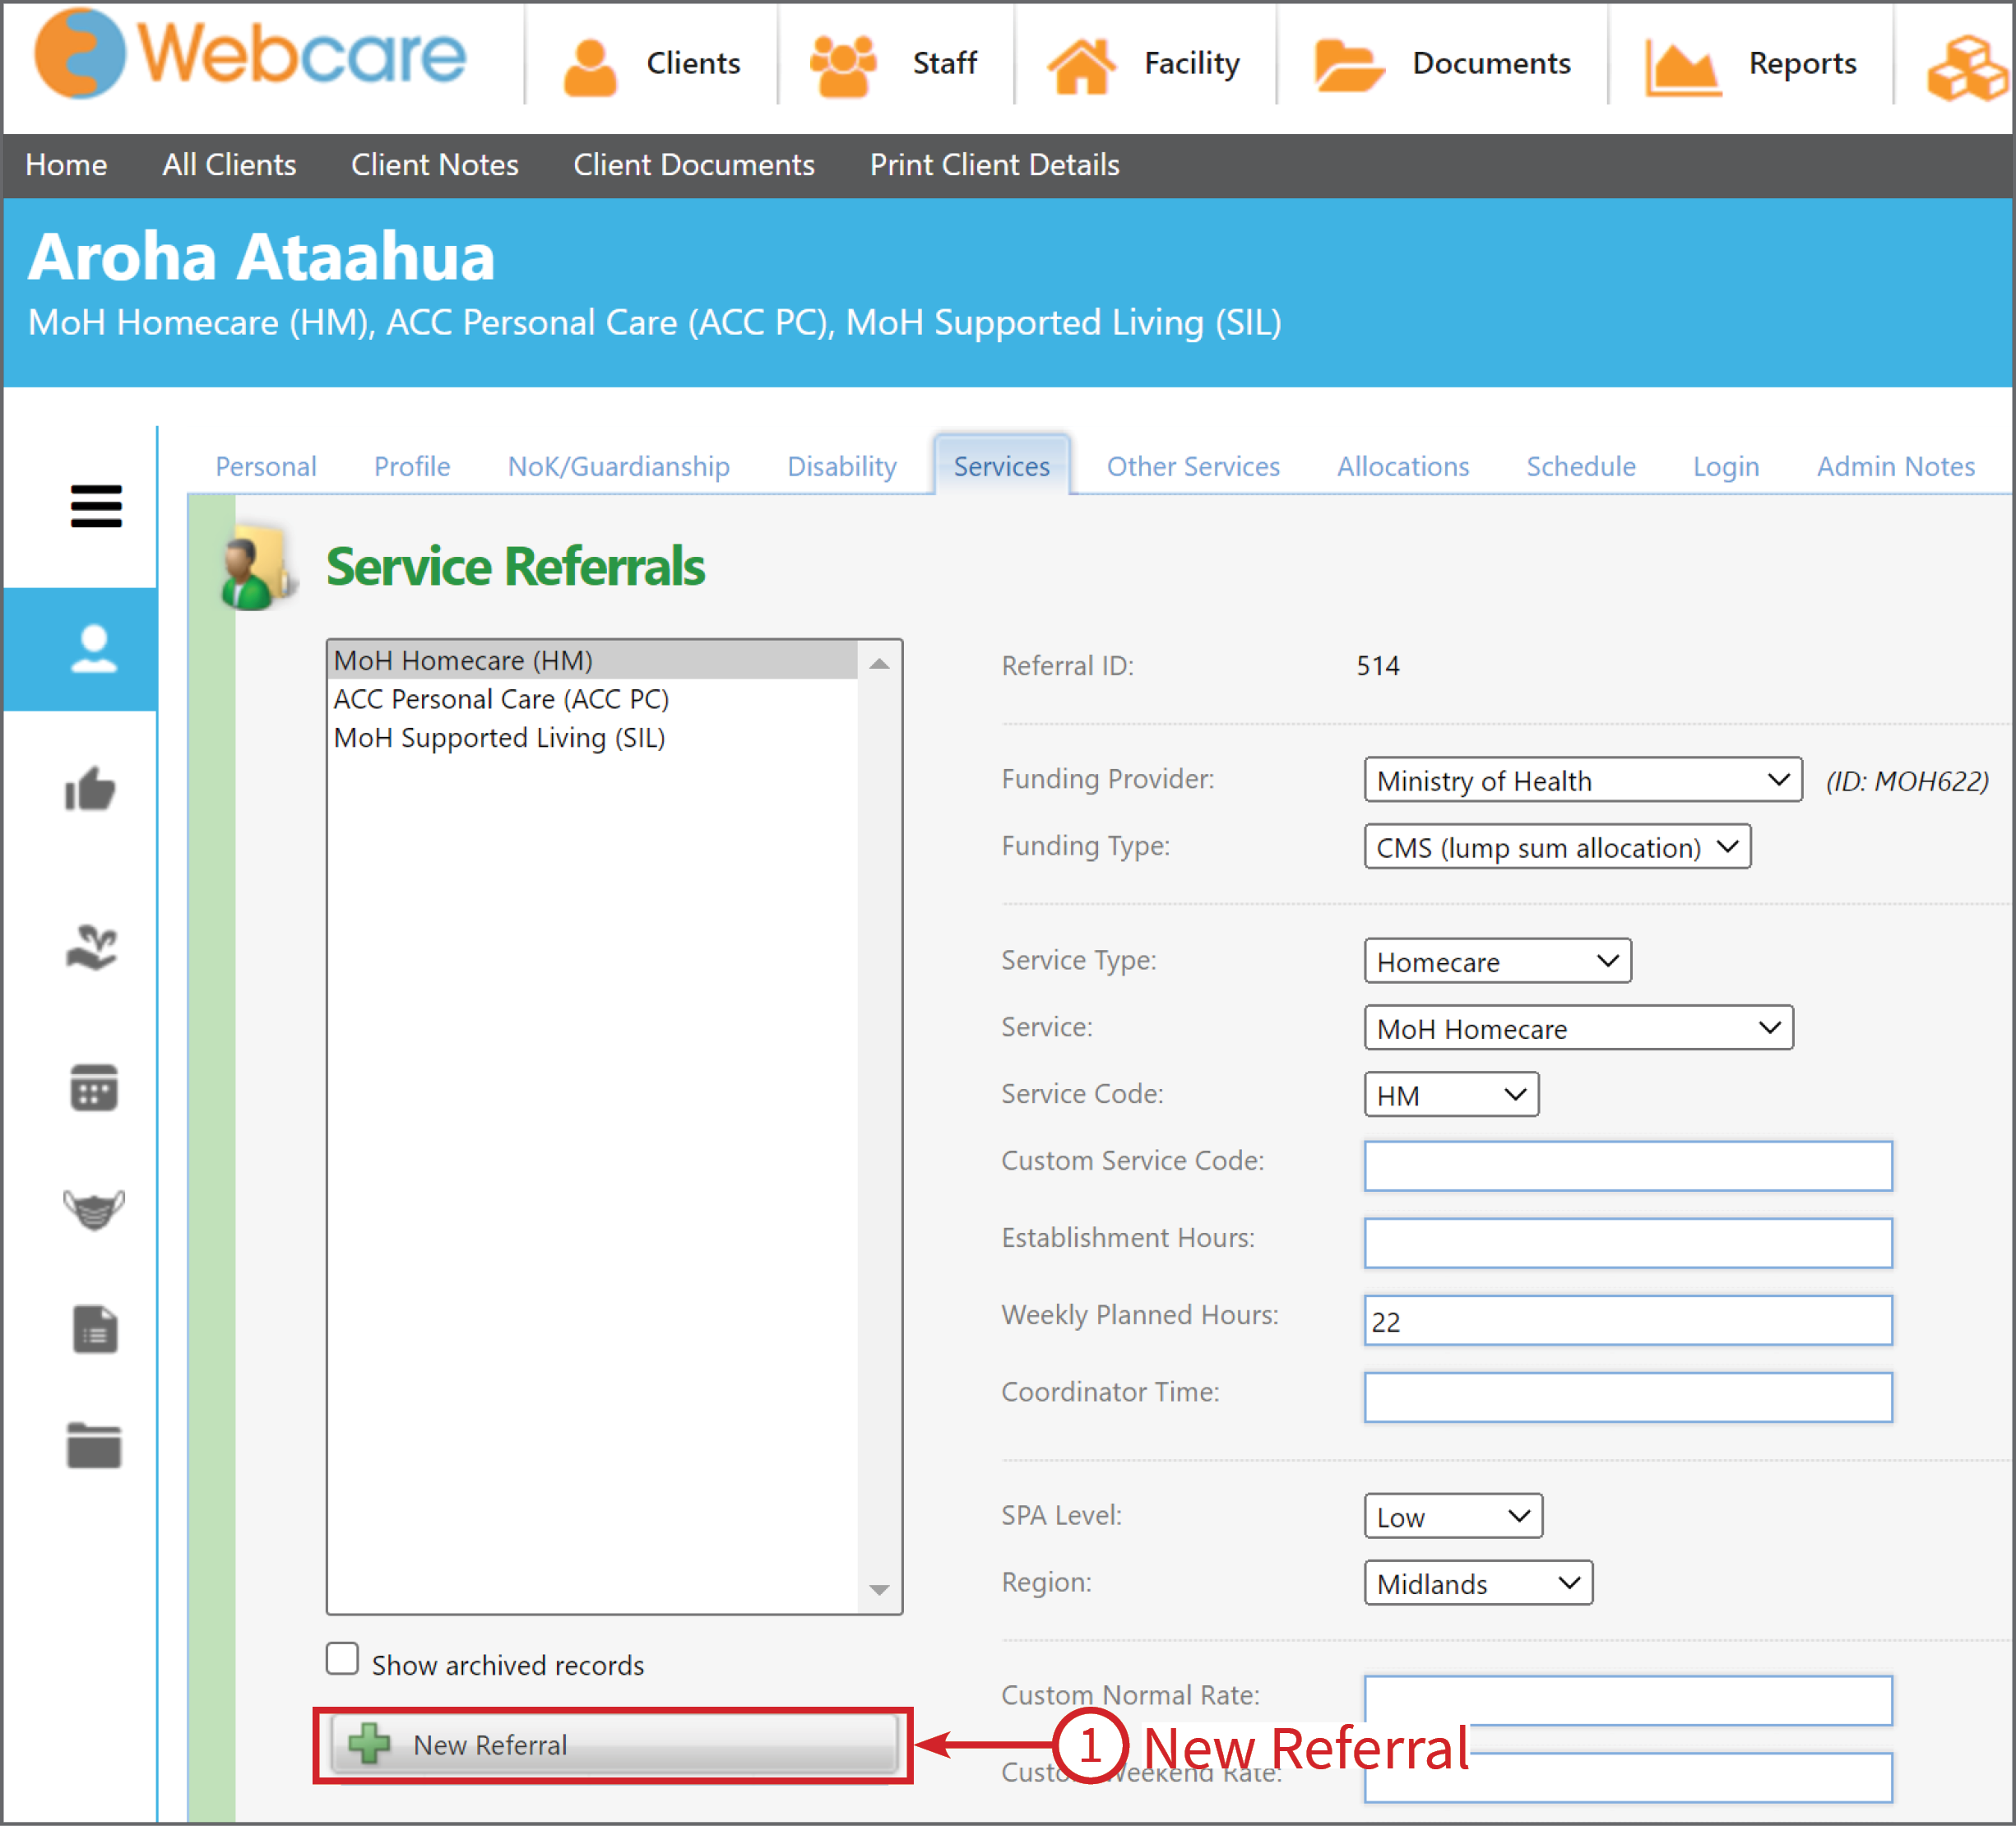This screenshot has width=2016, height=1826.
Task: Click the Custom Weekend Rate field
Action: [1628, 1777]
